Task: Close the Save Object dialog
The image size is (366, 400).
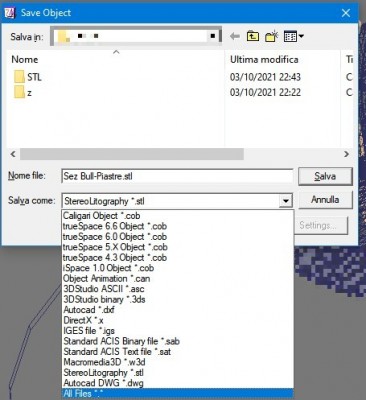Action: (346, 13)
